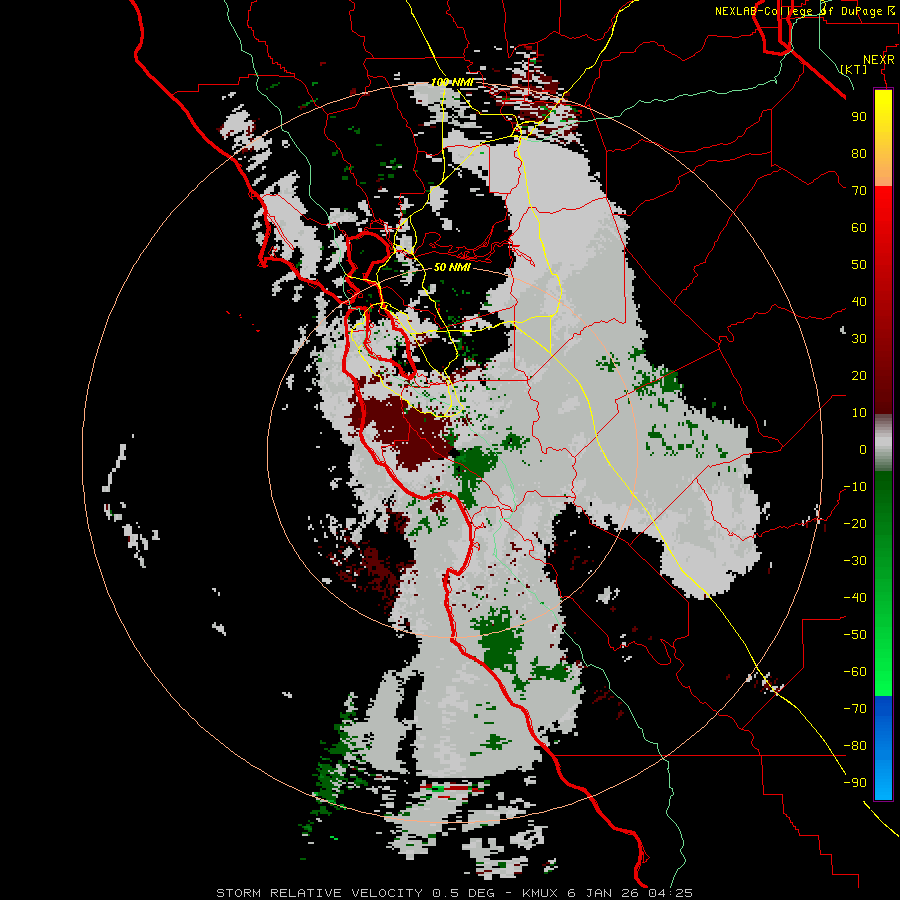900x900 pixels.
Task: Click the 40 value on velocity scale
Action: [x=859, y=301]
